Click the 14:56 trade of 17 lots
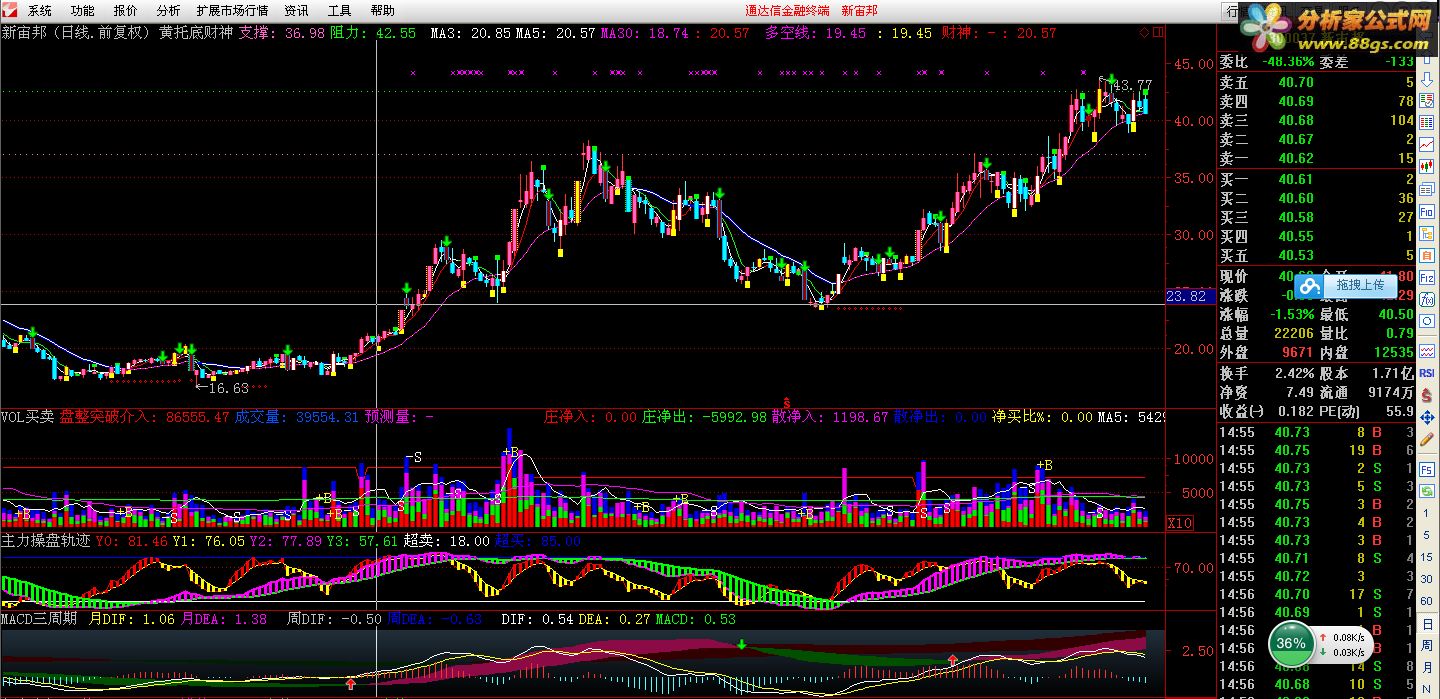The height and width of the screenshot is (699, 1440). [x=1317, y=594]
